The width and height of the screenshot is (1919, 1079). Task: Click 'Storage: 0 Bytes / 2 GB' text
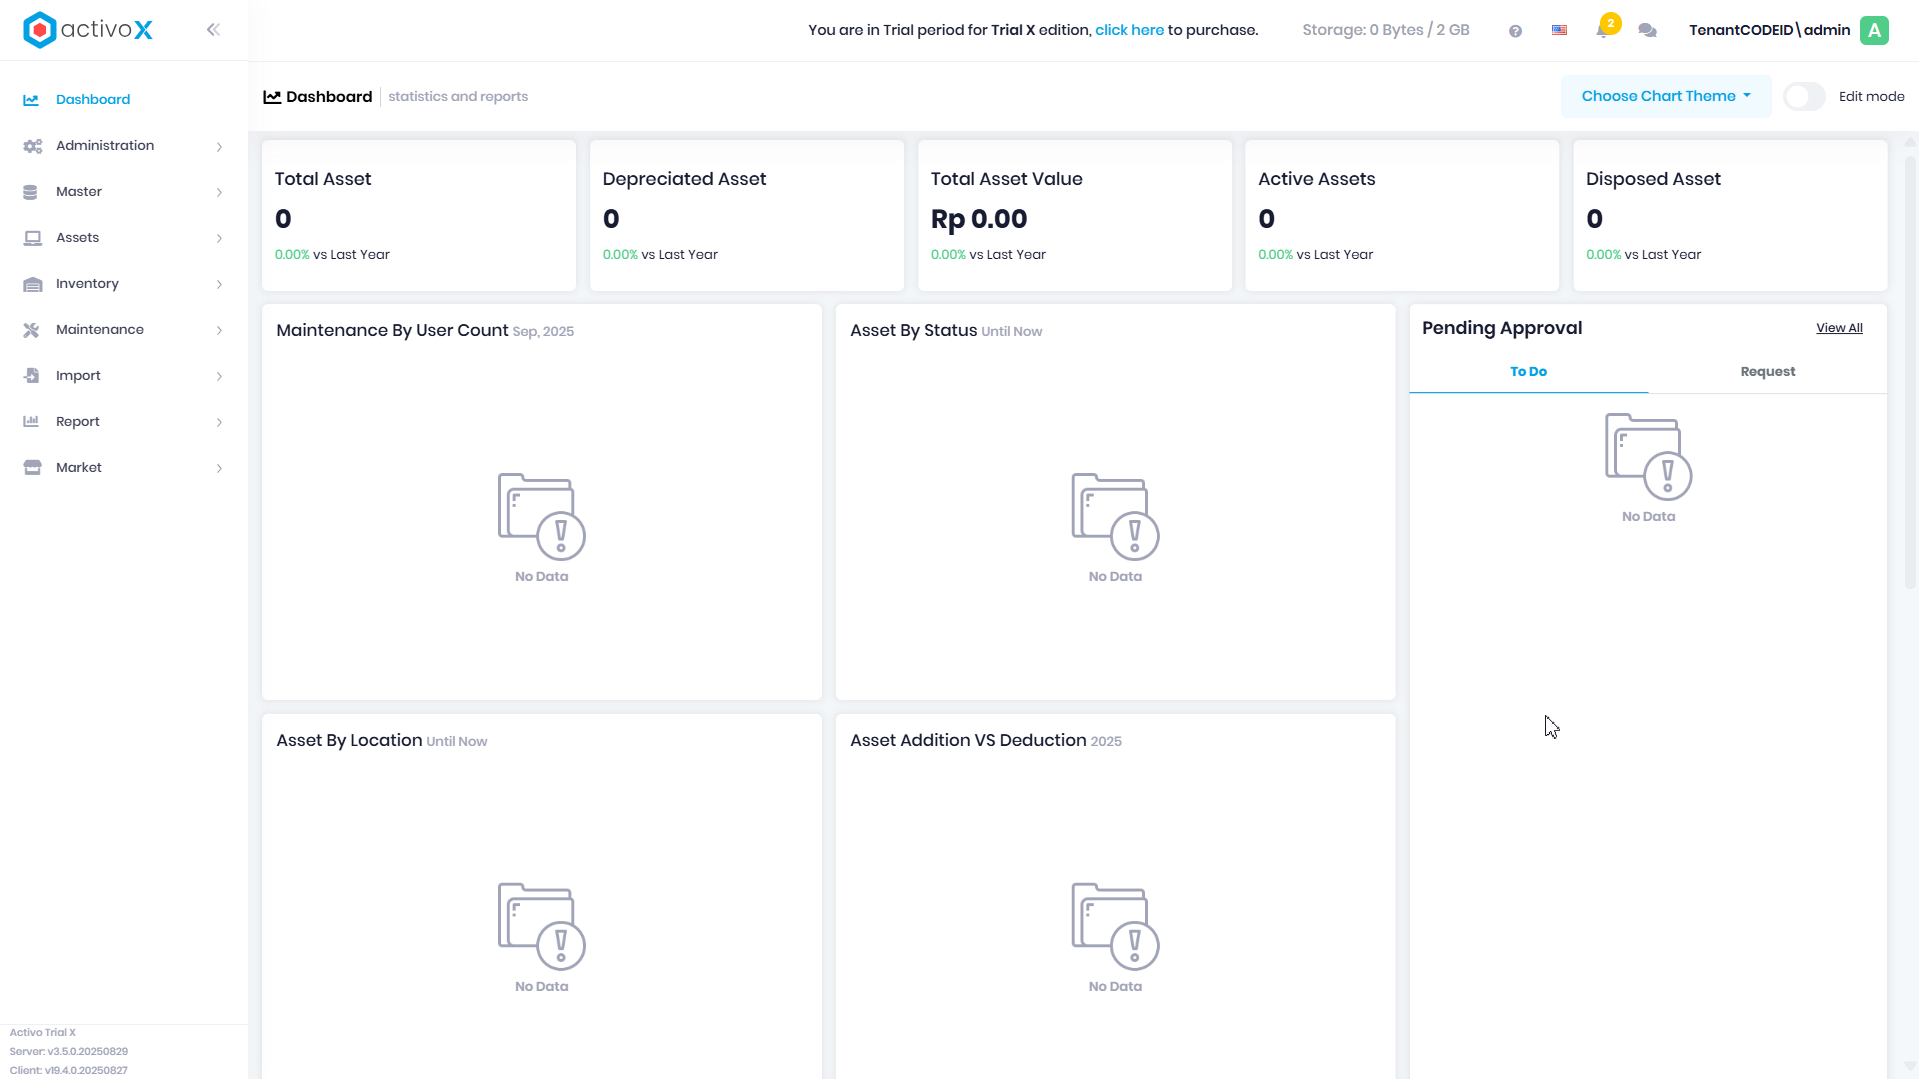coord(1385,30)
